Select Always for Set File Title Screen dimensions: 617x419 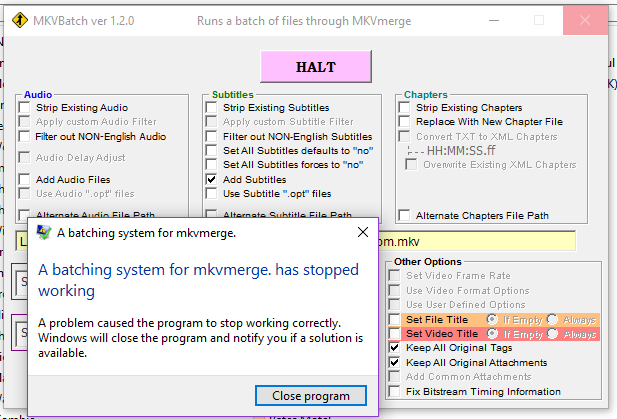552,319
